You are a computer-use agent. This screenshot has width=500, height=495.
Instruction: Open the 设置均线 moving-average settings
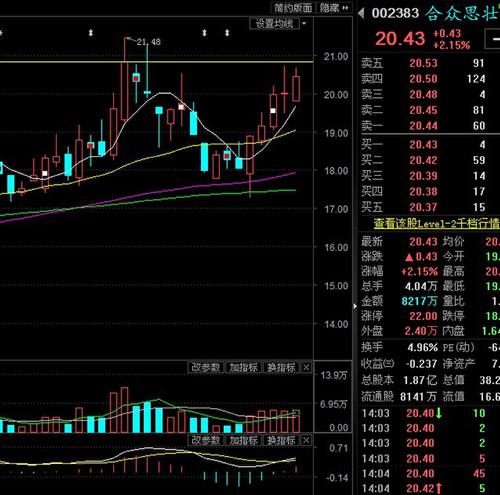pyautogui.click(x=274, y=24)
